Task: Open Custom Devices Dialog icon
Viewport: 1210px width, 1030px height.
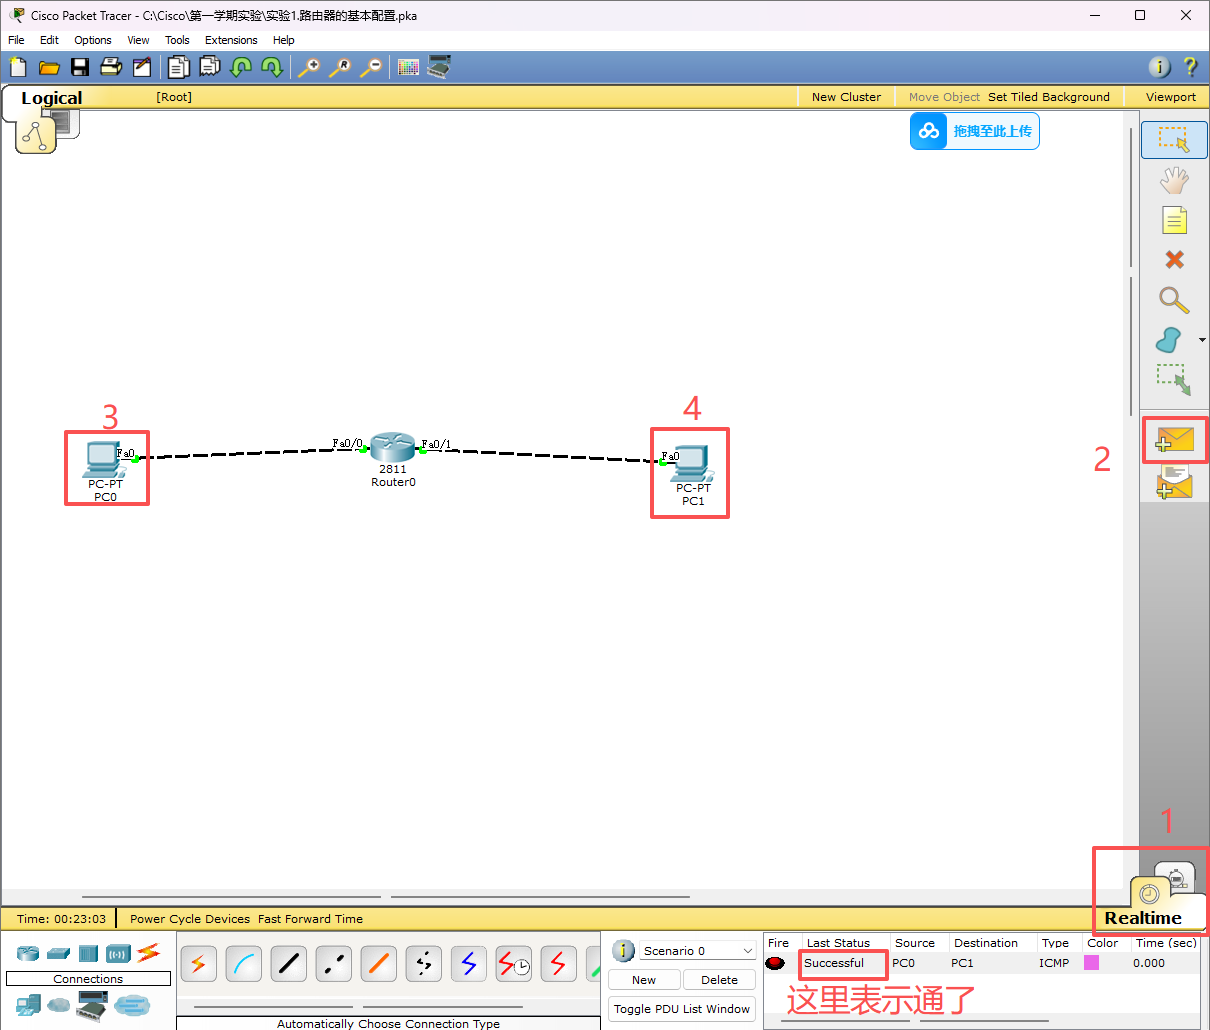Action: pos(439,67)
